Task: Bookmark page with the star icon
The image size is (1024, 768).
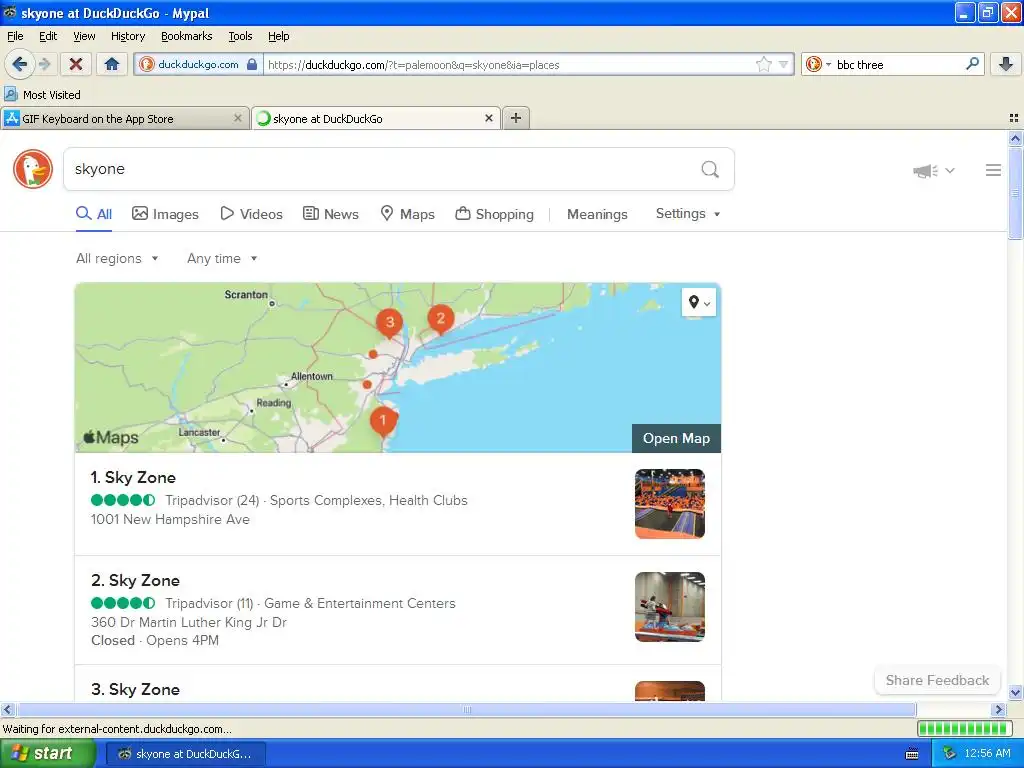Action: (x=763, y=64)
